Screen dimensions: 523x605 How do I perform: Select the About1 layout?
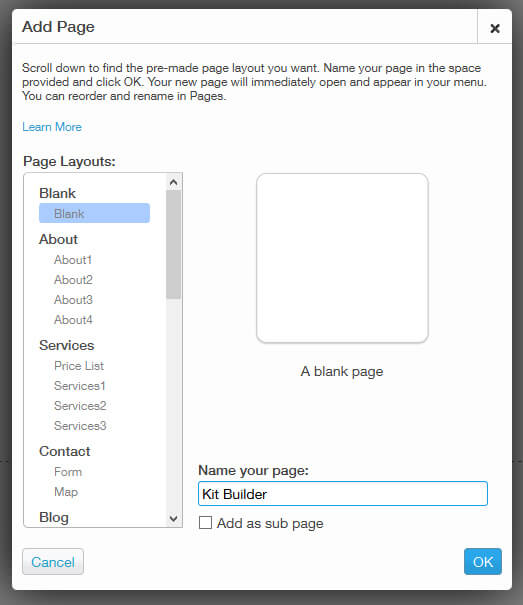(73, 260)
